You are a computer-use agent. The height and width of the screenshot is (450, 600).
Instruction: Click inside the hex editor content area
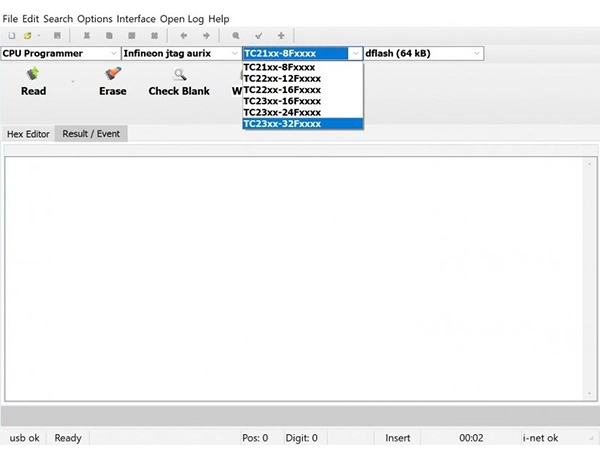coord(300,270)
